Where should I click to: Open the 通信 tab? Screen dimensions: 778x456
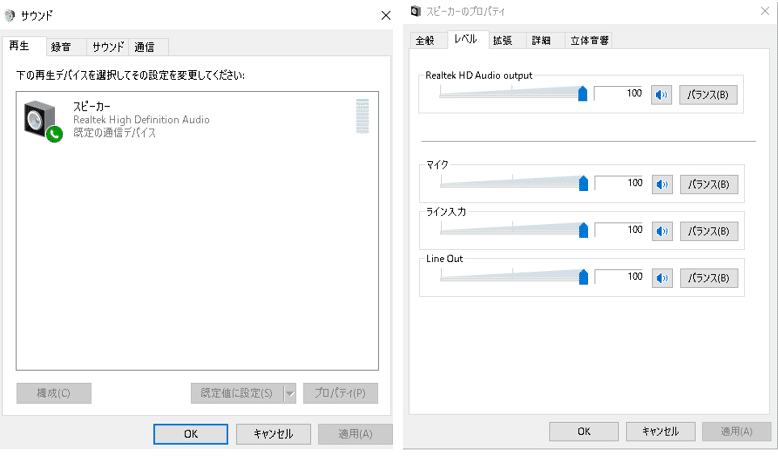click(148, 47)
